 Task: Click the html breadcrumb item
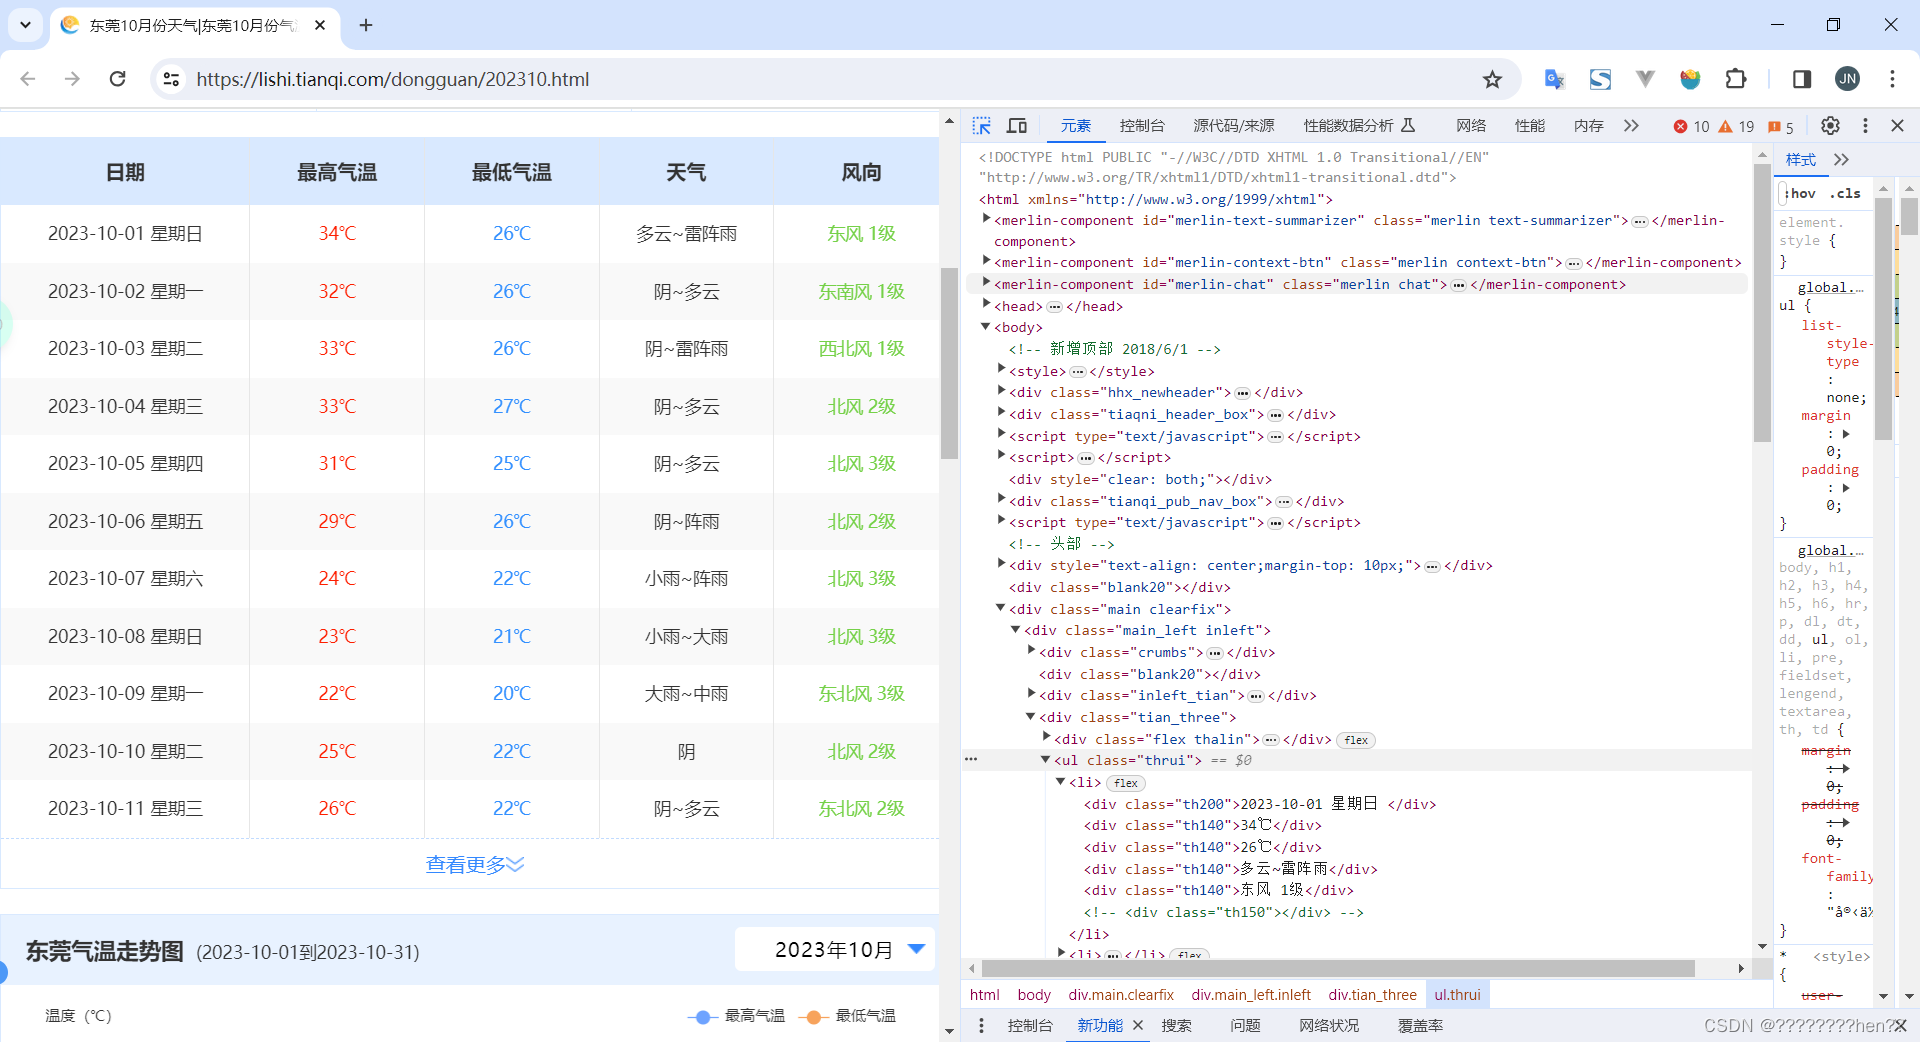click(984, 995)
